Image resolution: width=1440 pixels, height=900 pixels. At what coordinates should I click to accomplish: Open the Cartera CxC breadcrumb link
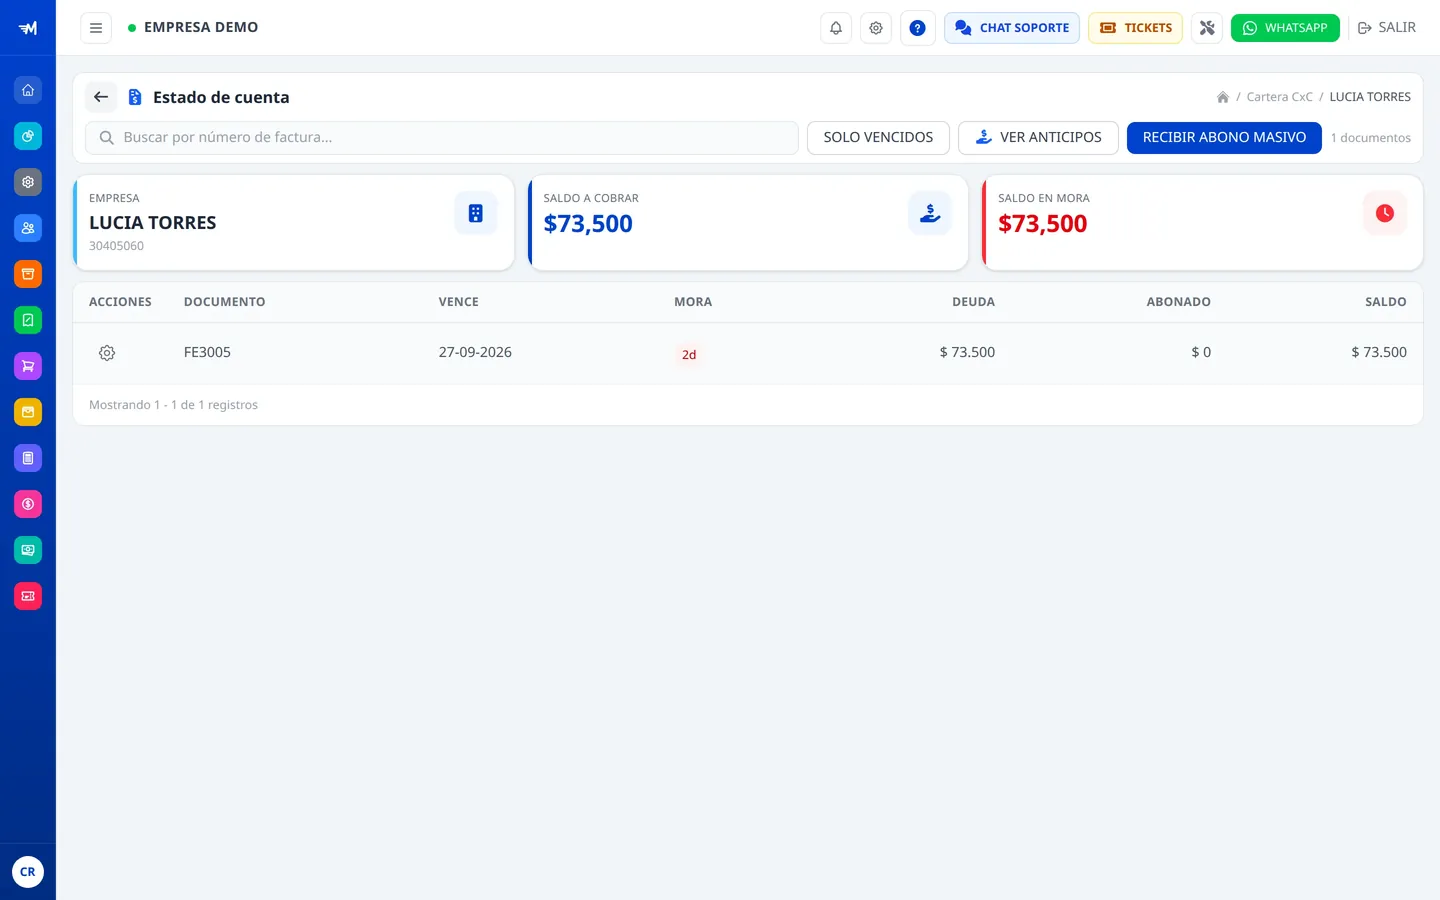coord(1279,97)
